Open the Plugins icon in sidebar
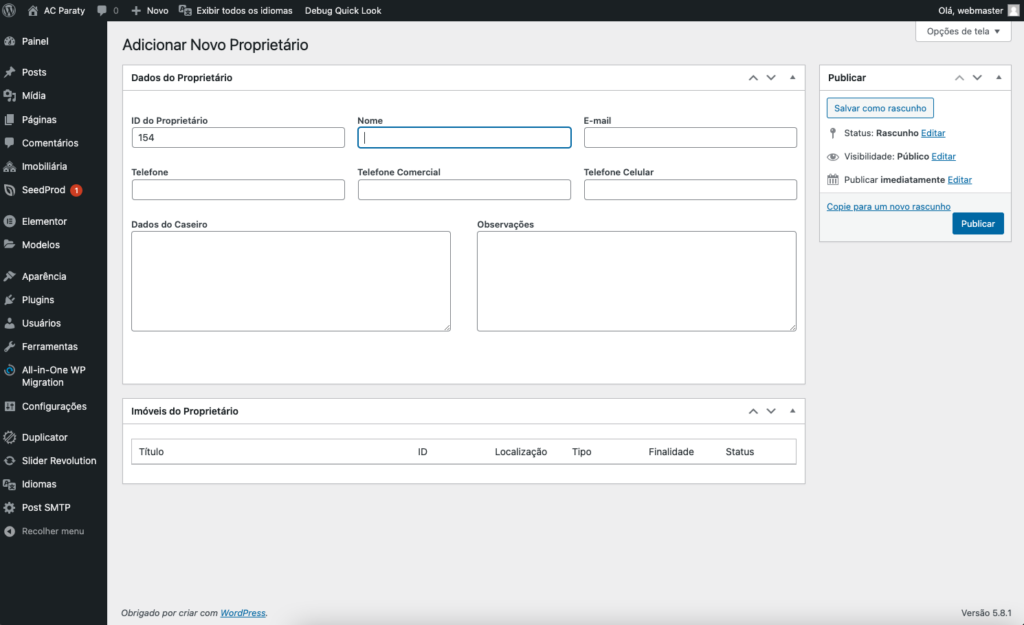Viewport: 1024px width, 625px height. coord(10,300)
